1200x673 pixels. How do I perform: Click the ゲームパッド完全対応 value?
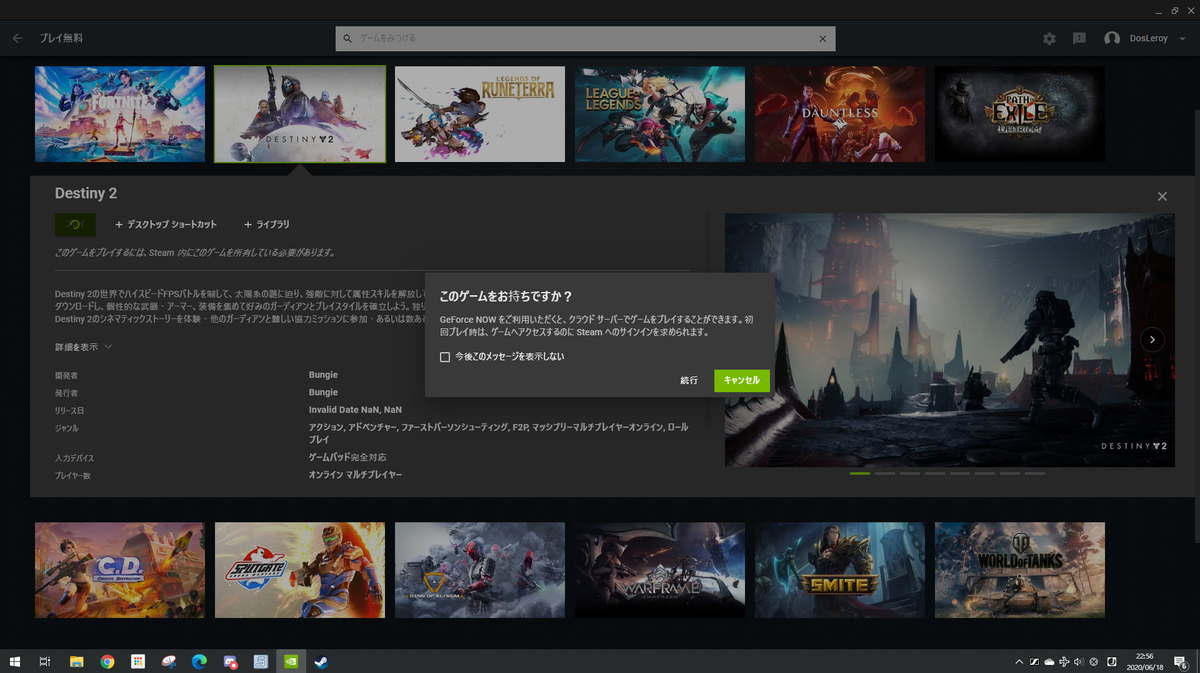pyautogui.click(x=348, y=457)
